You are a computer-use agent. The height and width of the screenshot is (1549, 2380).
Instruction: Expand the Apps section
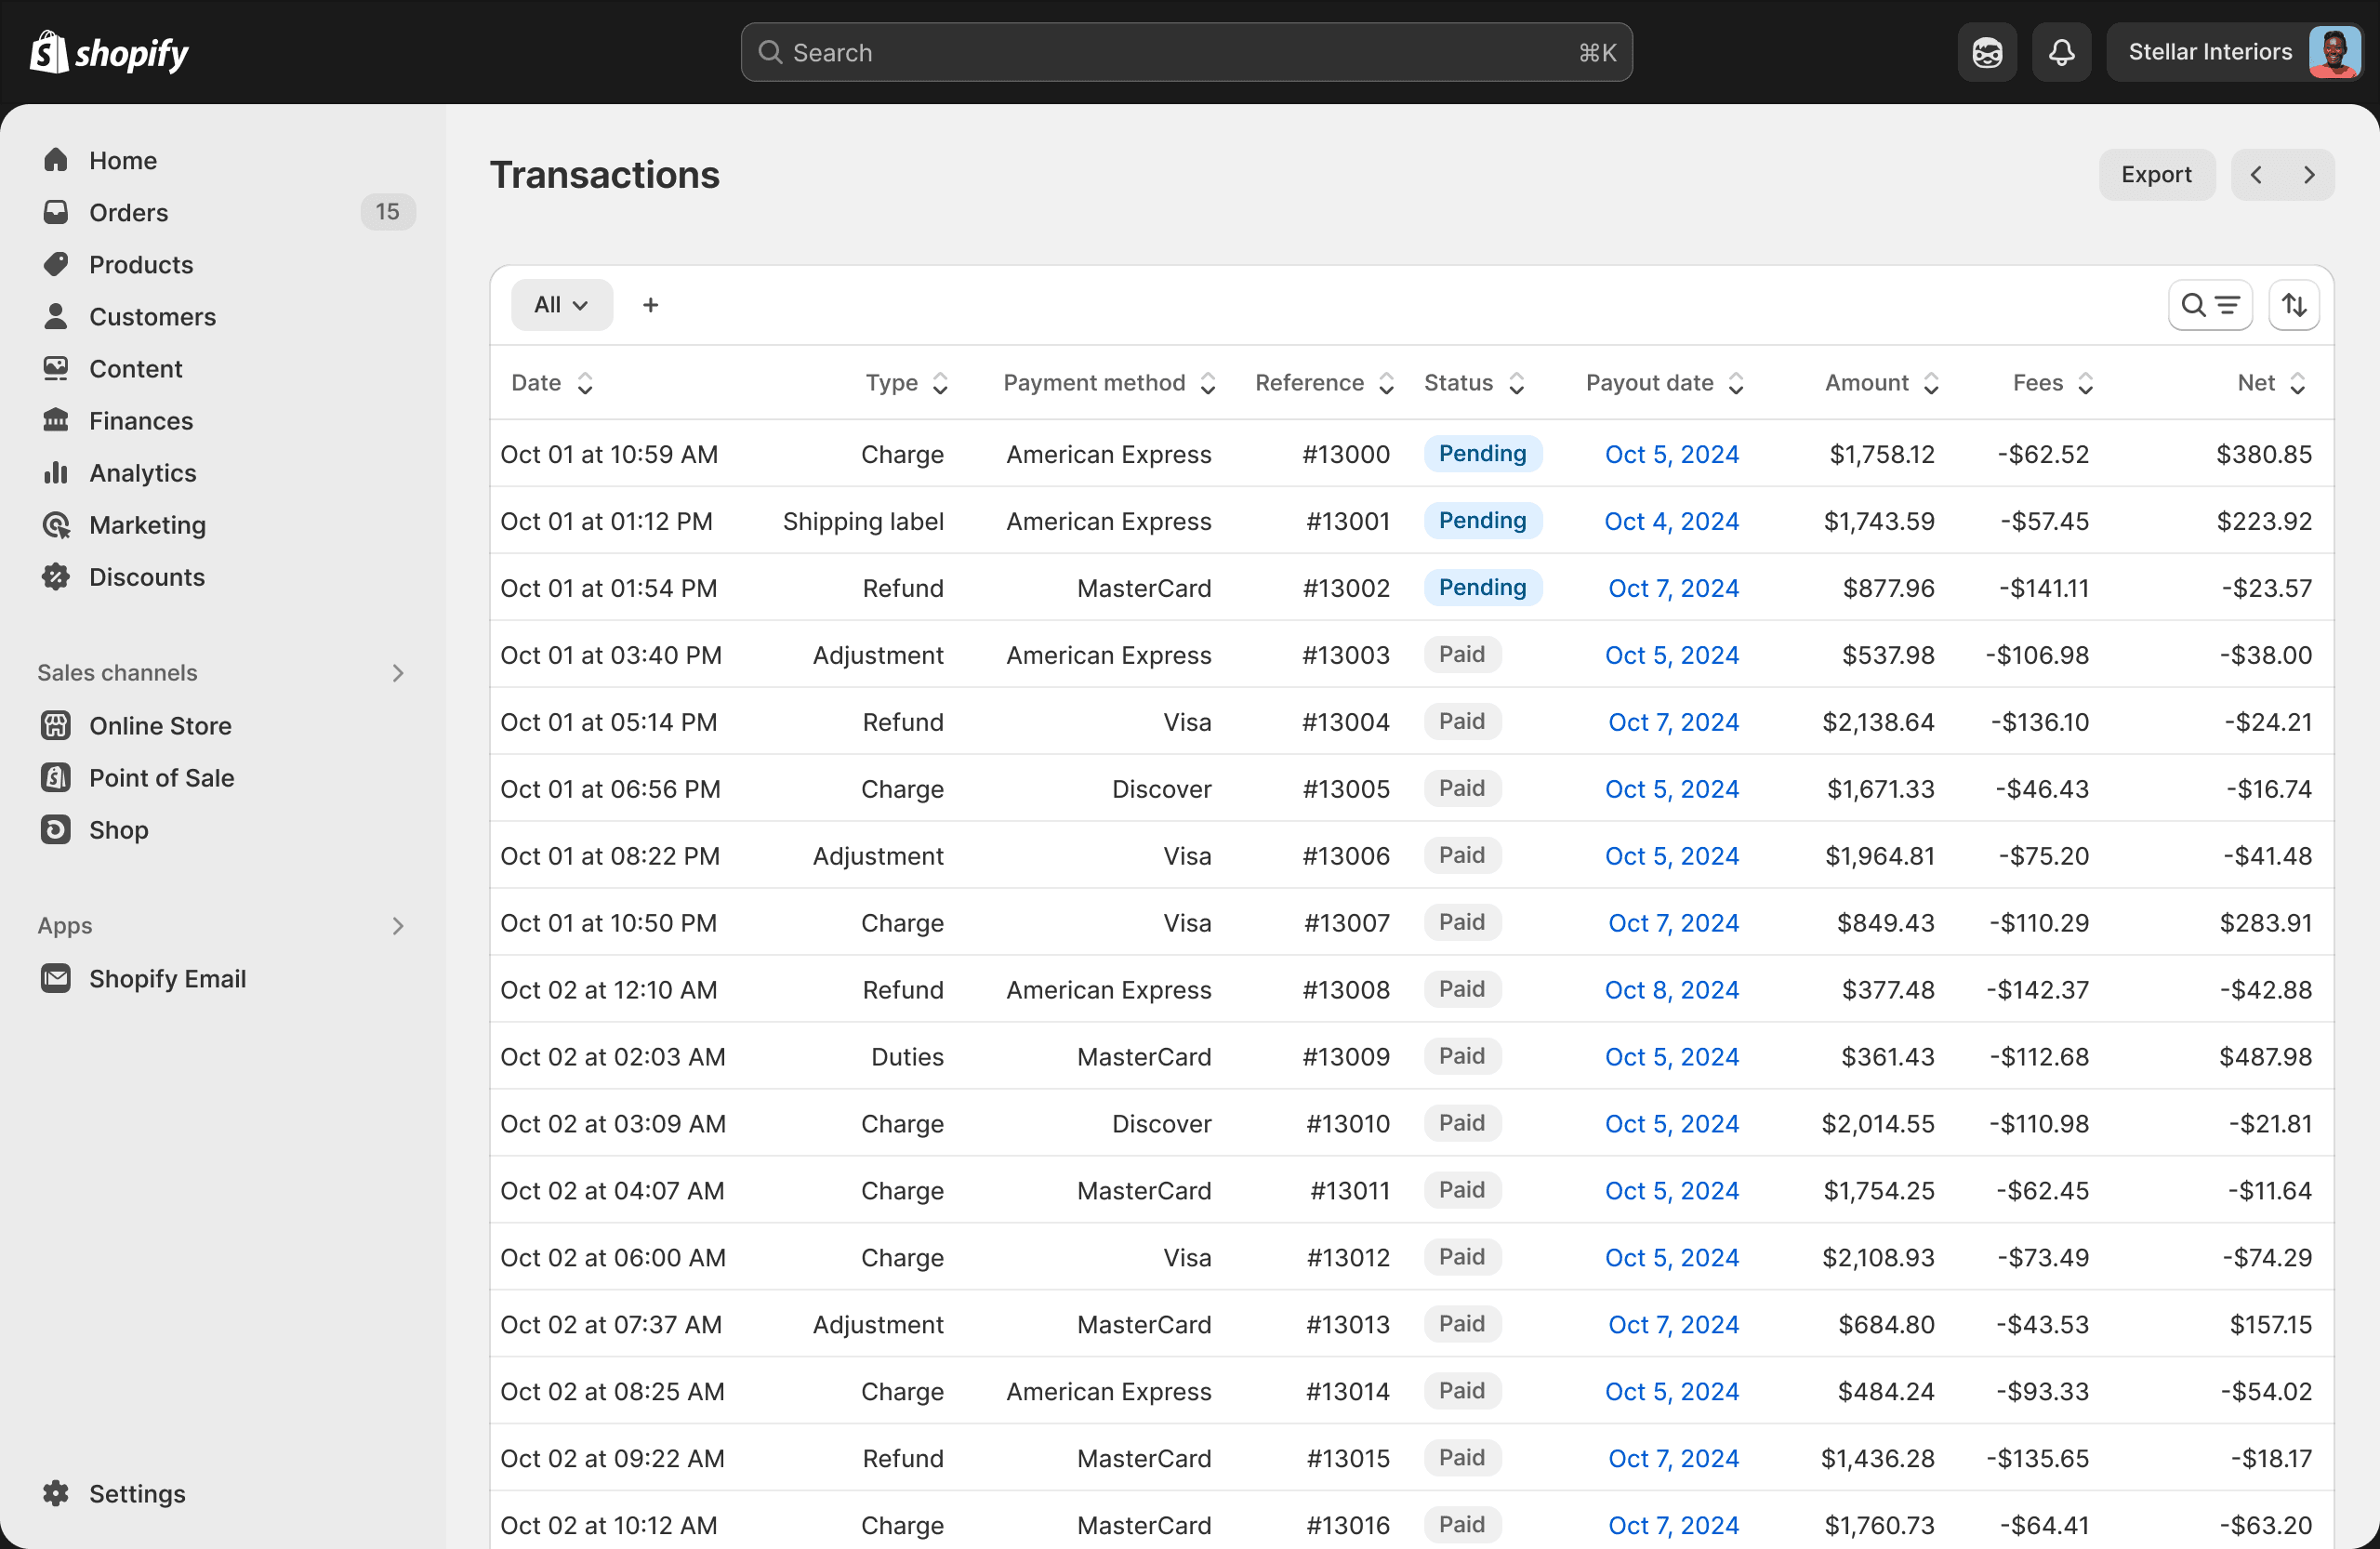[x=398, y=925]
